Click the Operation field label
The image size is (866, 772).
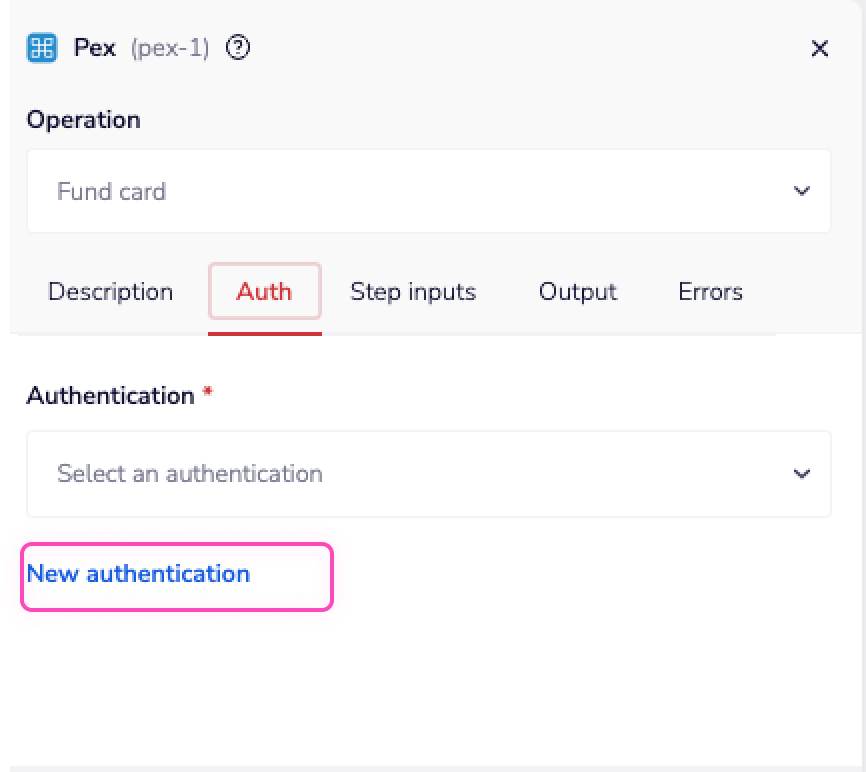(x=83, y=120)
